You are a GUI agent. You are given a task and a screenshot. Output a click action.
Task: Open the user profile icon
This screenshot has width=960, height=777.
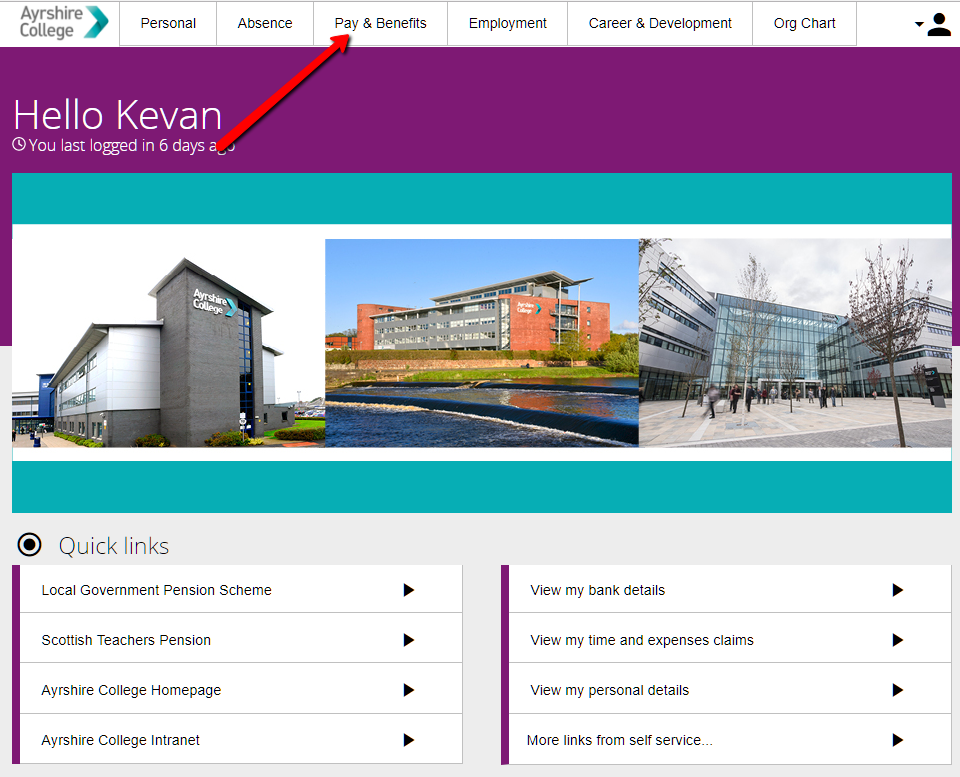[x=939, y=24]
